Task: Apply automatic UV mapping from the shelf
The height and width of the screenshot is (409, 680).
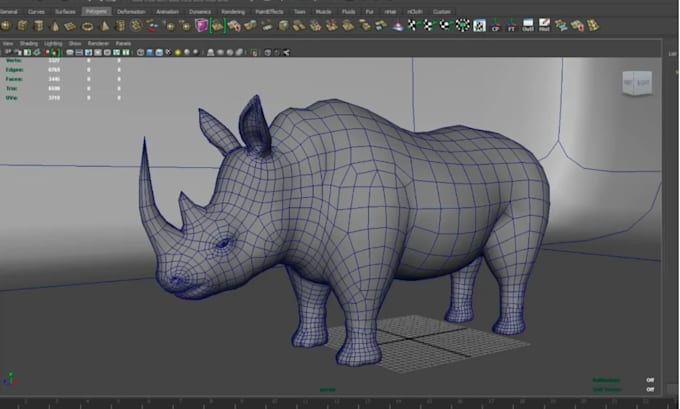Action: 462,26
